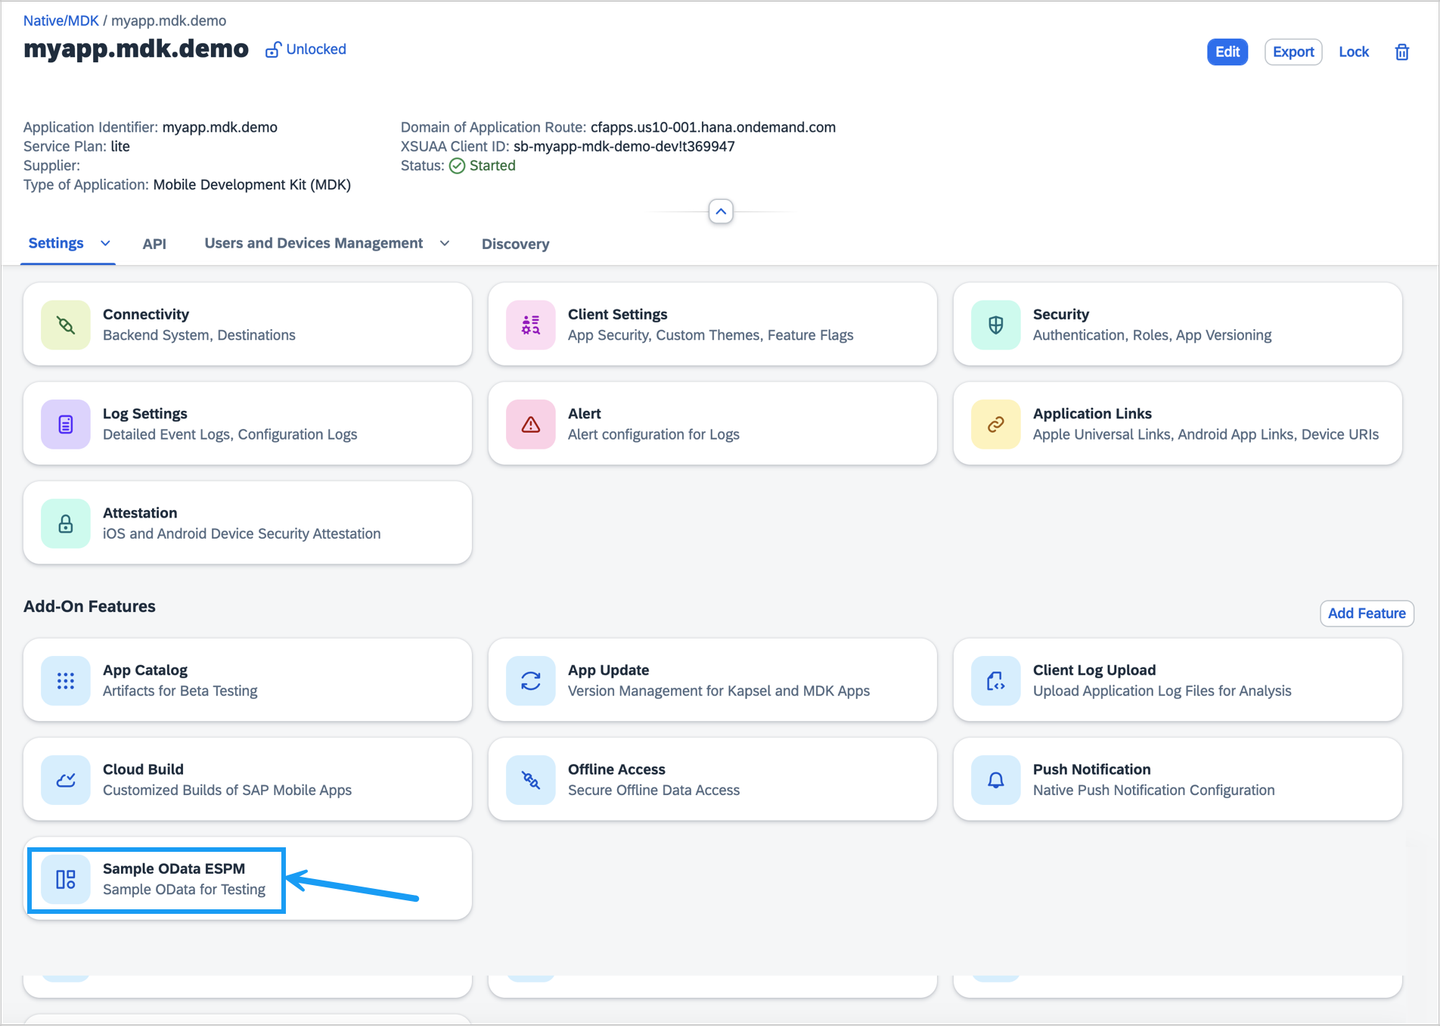Click the Lock button
This screenshot has height=1026, width=1440.
coord(1354,52)
